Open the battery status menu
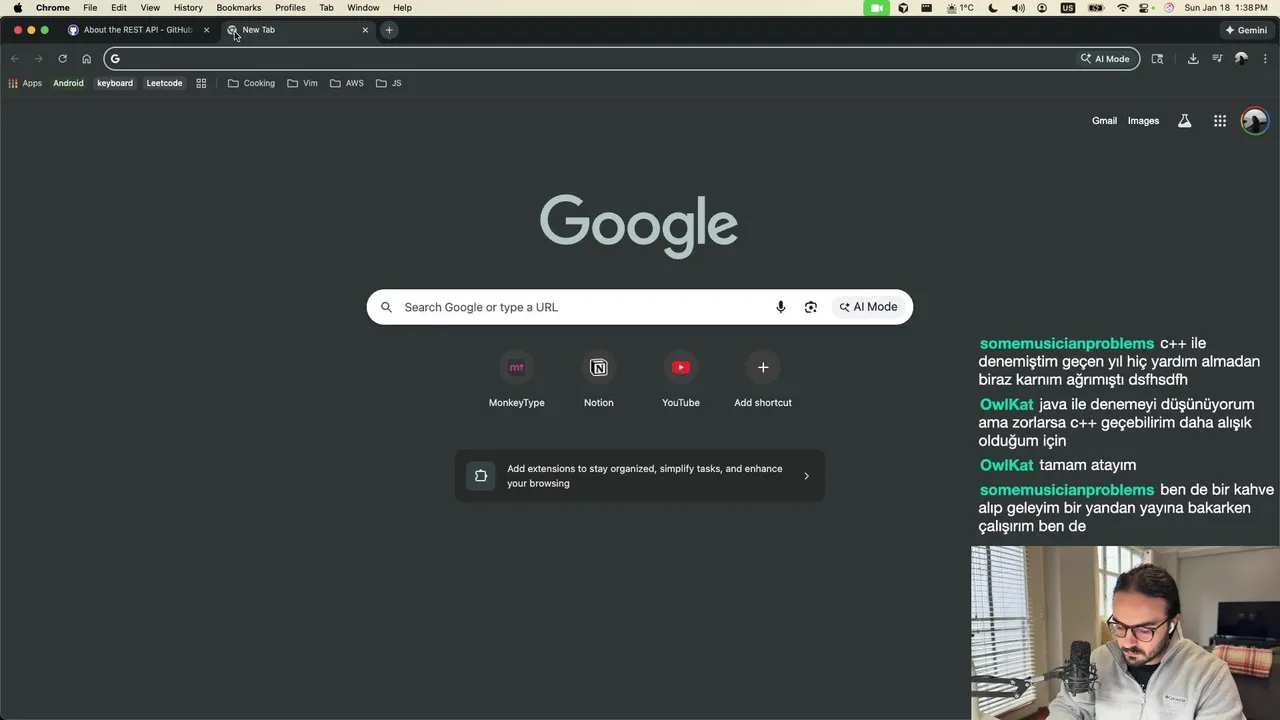Screen dimensions: 1280x720 pos(1096,8)
